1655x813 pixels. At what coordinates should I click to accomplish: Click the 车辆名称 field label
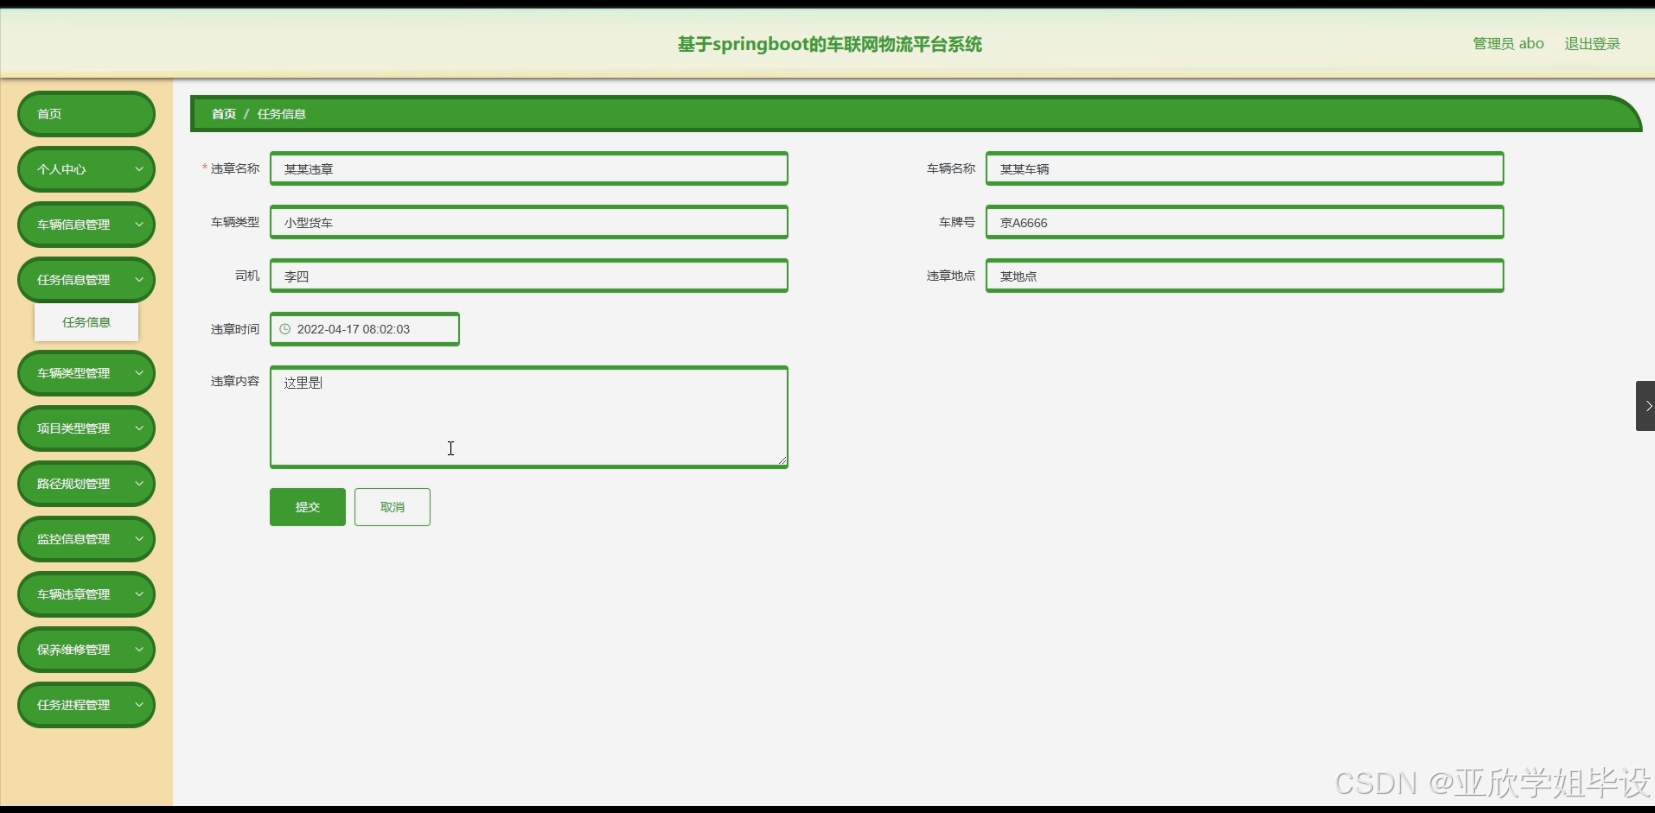click(951, 168)
